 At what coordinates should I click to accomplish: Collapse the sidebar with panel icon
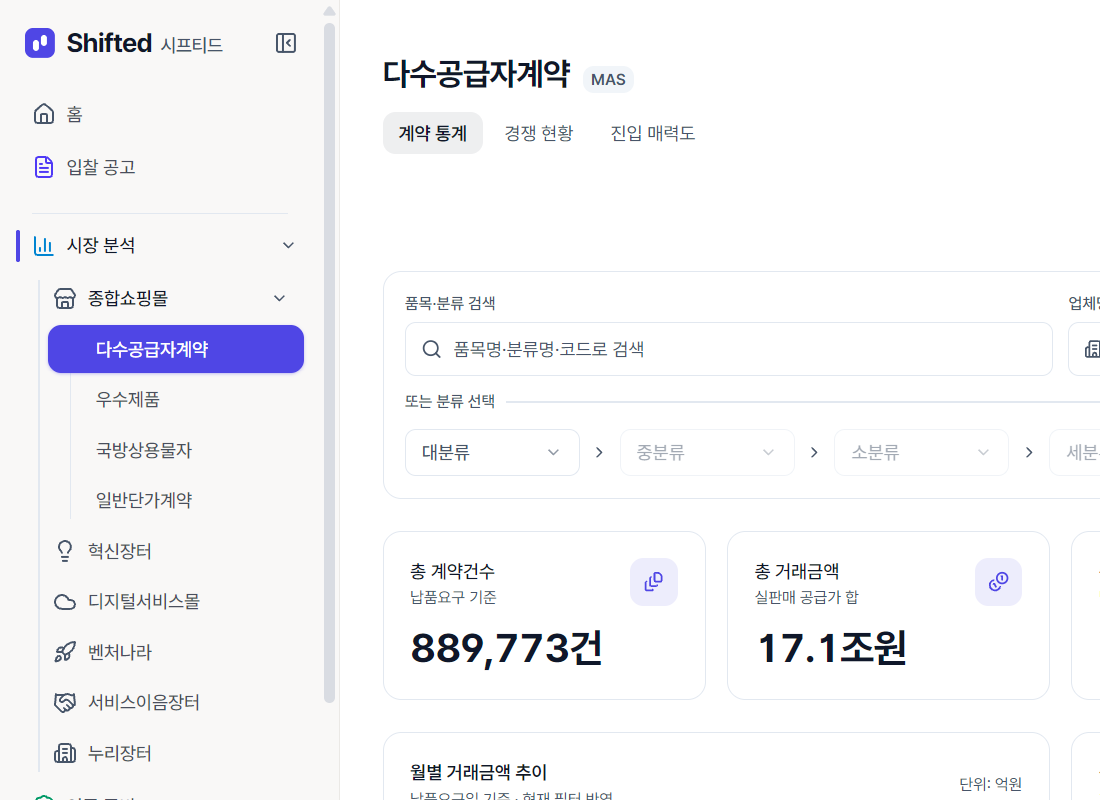(286, 43)
